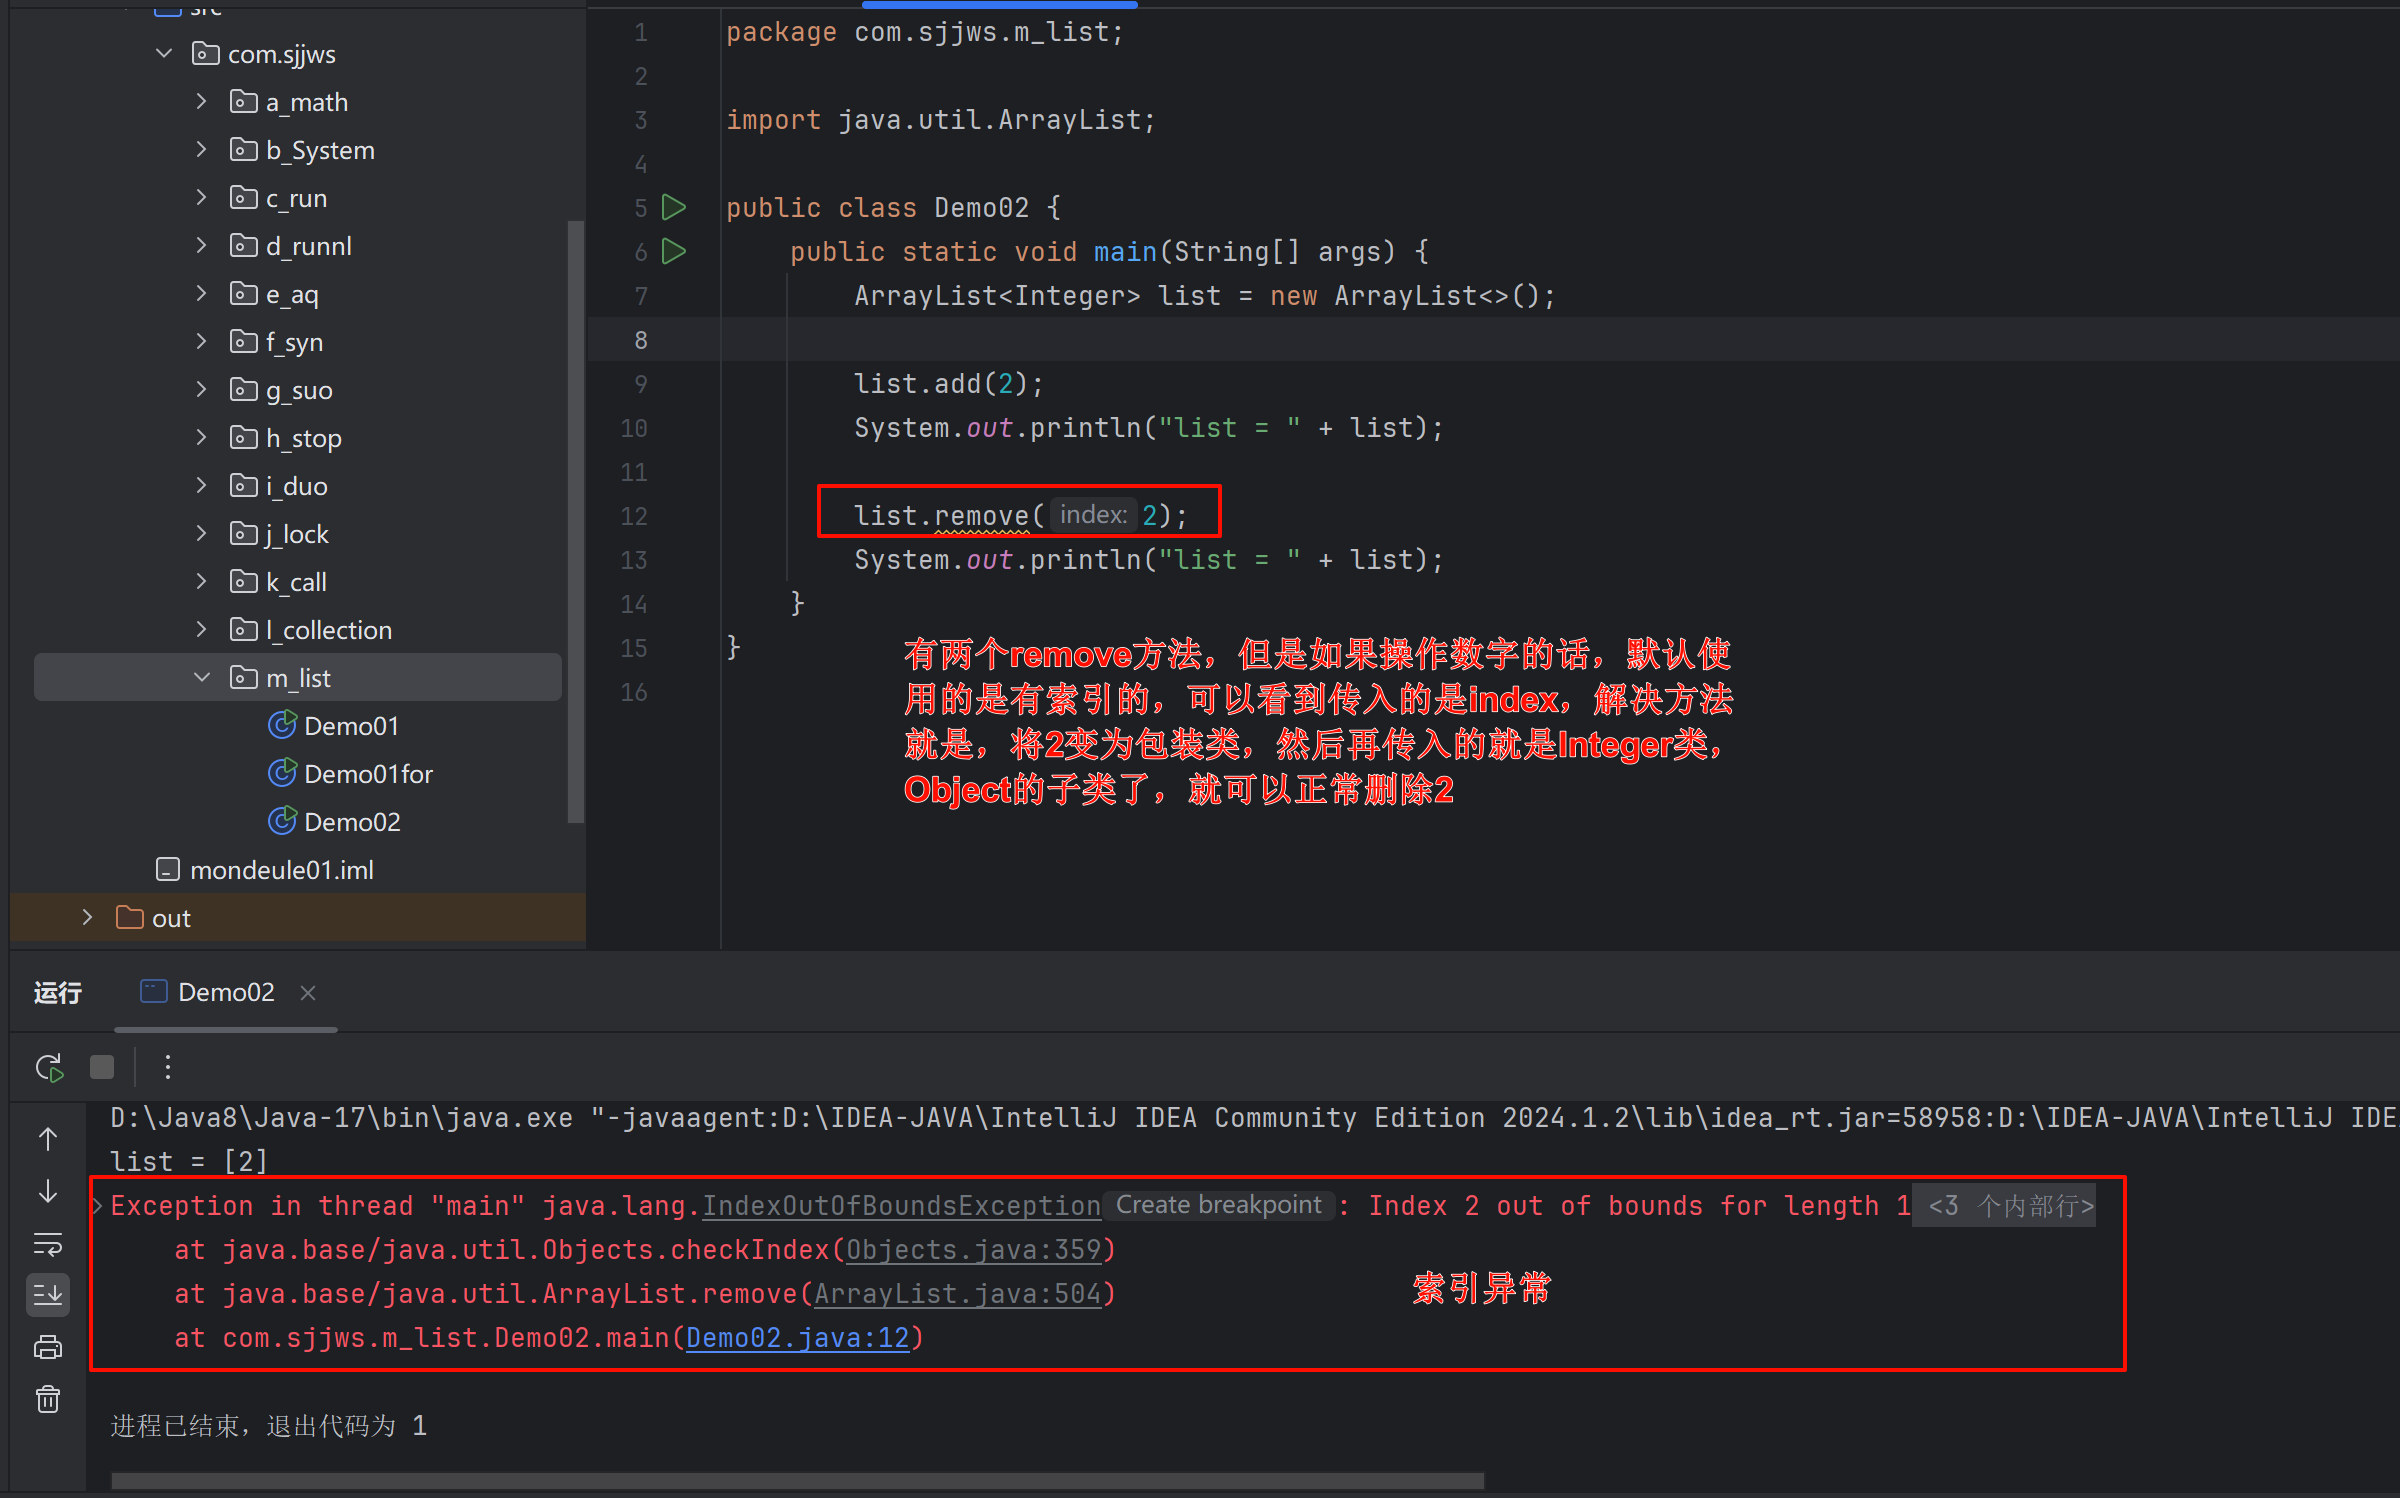2400x1498 pixels.
Task: Expand the folded exception stack trace arrow
Action: tap(97, 1206)
